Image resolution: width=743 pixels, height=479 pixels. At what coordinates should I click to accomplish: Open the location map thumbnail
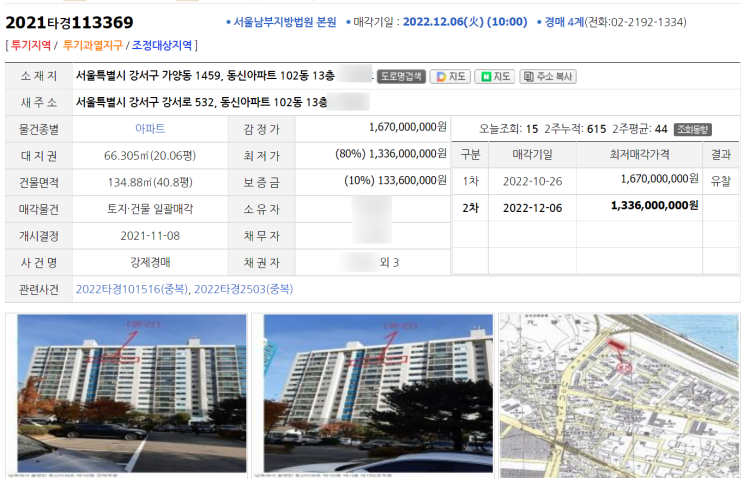[619, 396]
